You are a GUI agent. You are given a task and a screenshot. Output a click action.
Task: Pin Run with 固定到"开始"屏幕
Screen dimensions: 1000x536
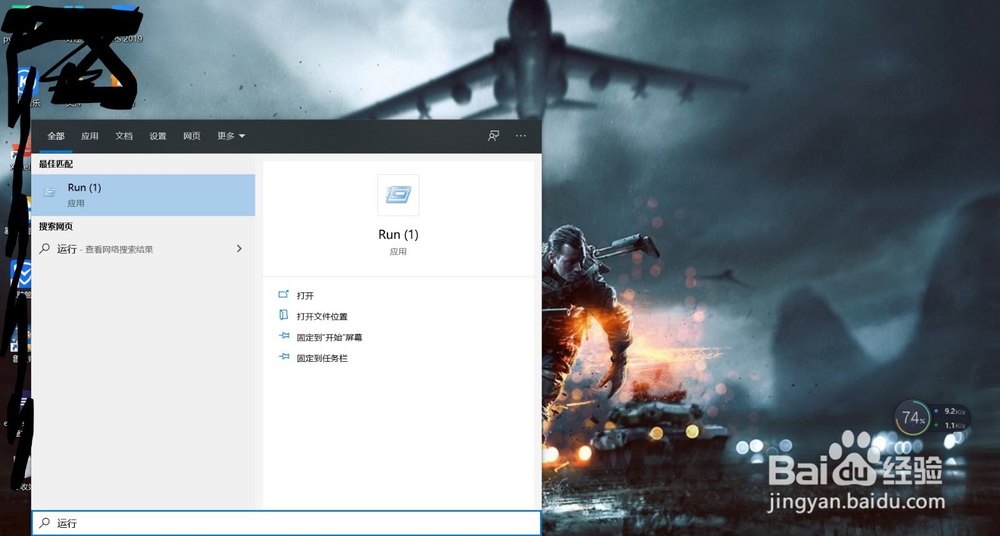coord(329,338)
